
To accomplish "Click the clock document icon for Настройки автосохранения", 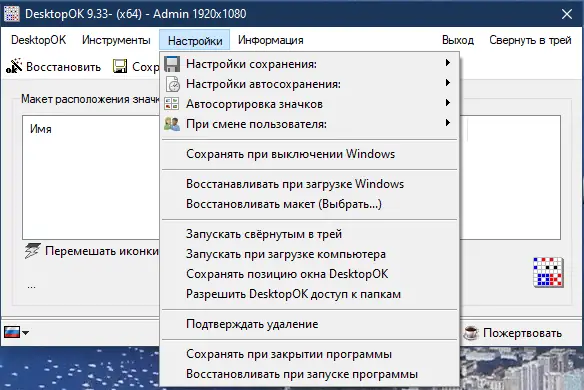I will click(x=172, y=84).
